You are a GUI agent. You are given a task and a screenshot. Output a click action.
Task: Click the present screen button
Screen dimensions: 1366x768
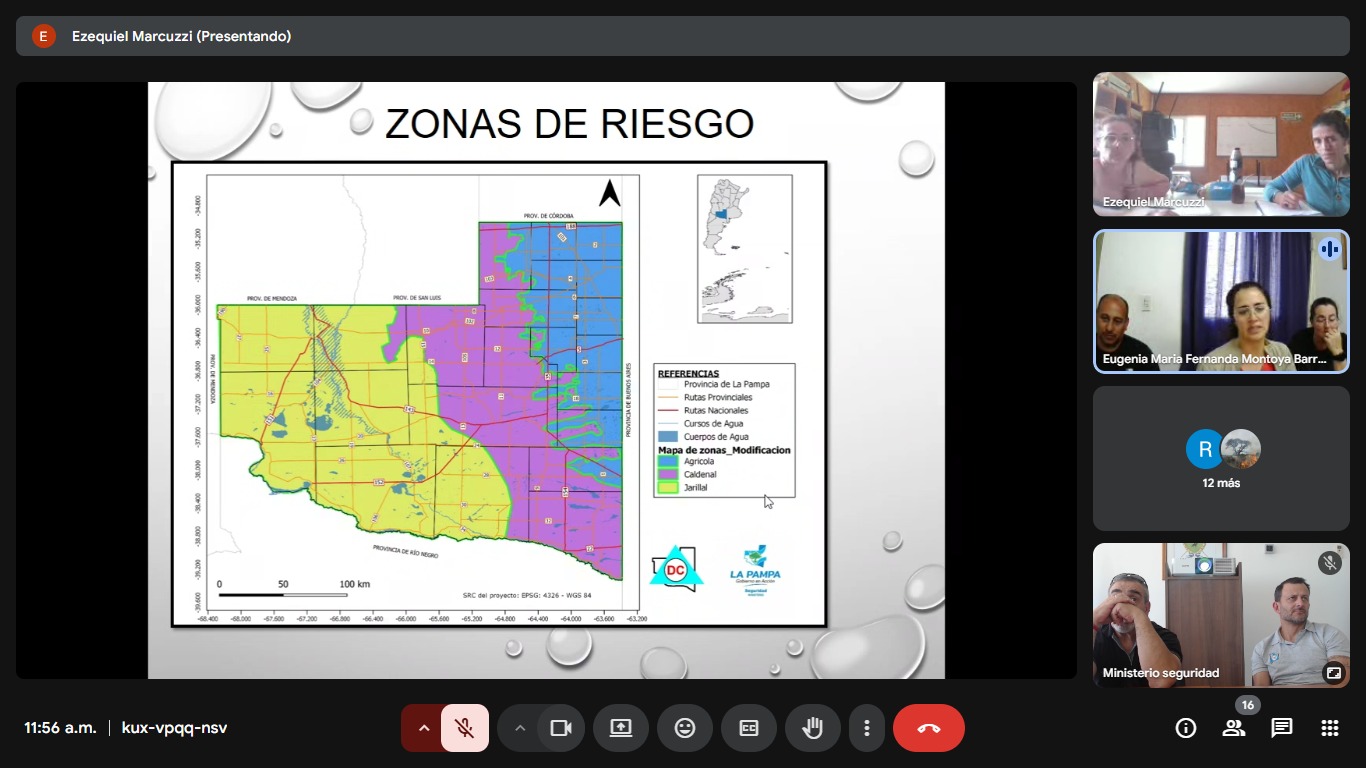tap(621, 728)
